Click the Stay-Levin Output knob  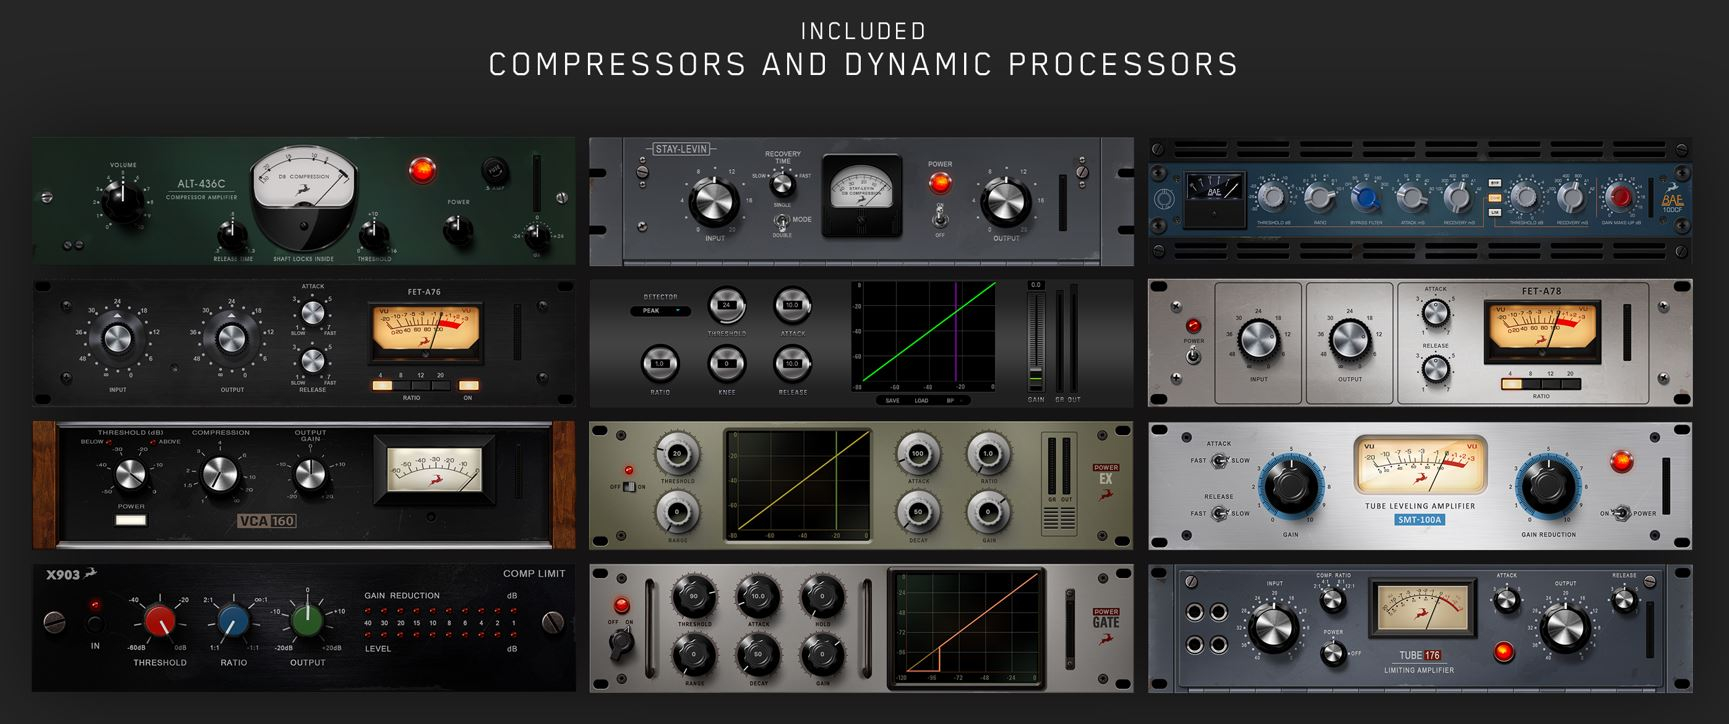1005,203
